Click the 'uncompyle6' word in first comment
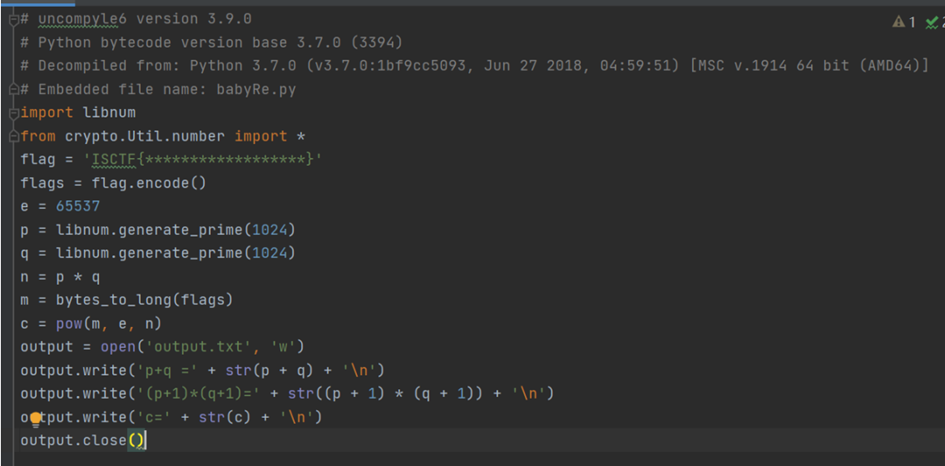 coord(83,20)
